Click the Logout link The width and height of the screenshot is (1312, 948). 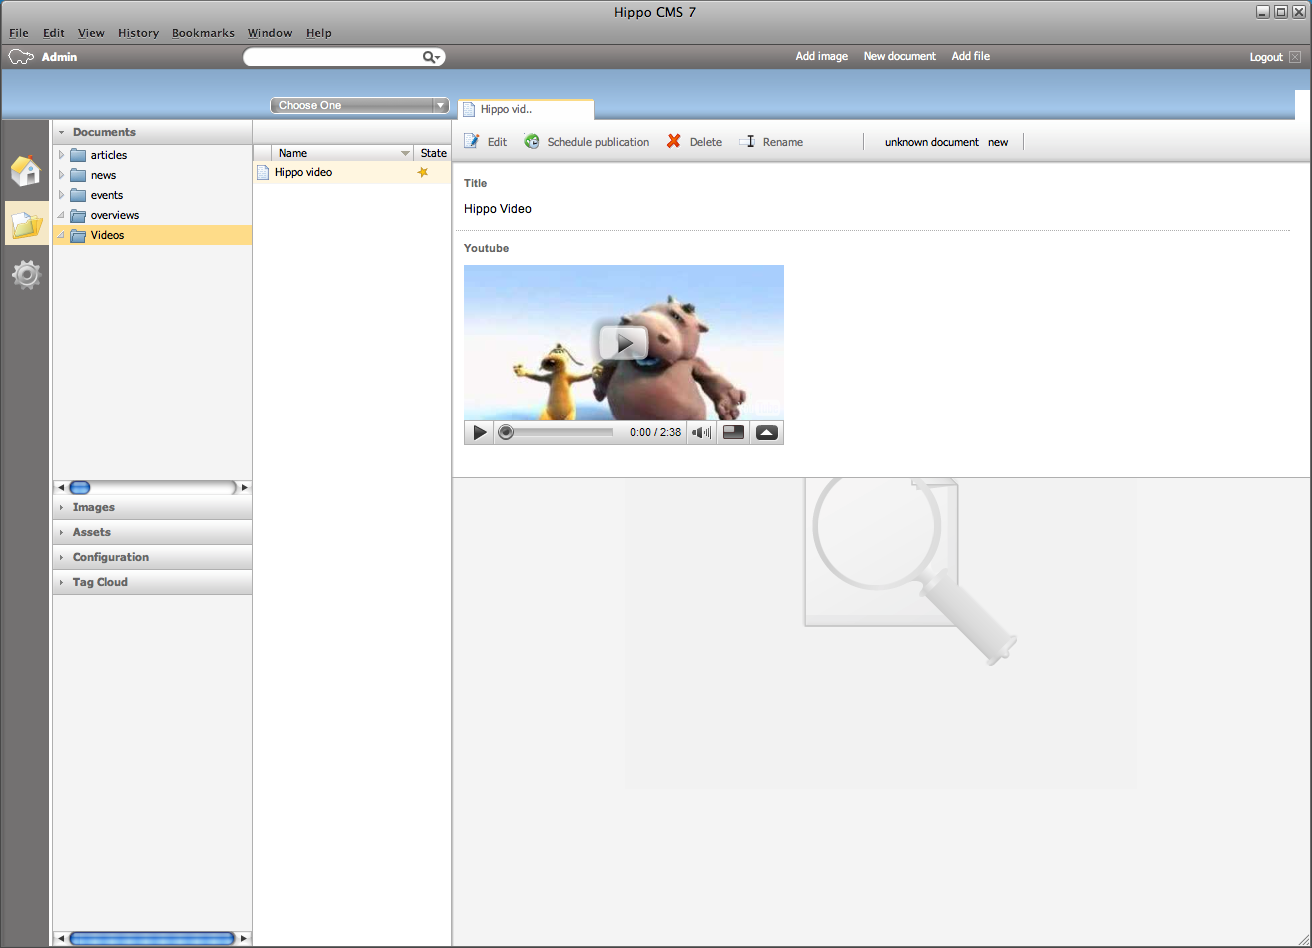[x=1266, y=57]
